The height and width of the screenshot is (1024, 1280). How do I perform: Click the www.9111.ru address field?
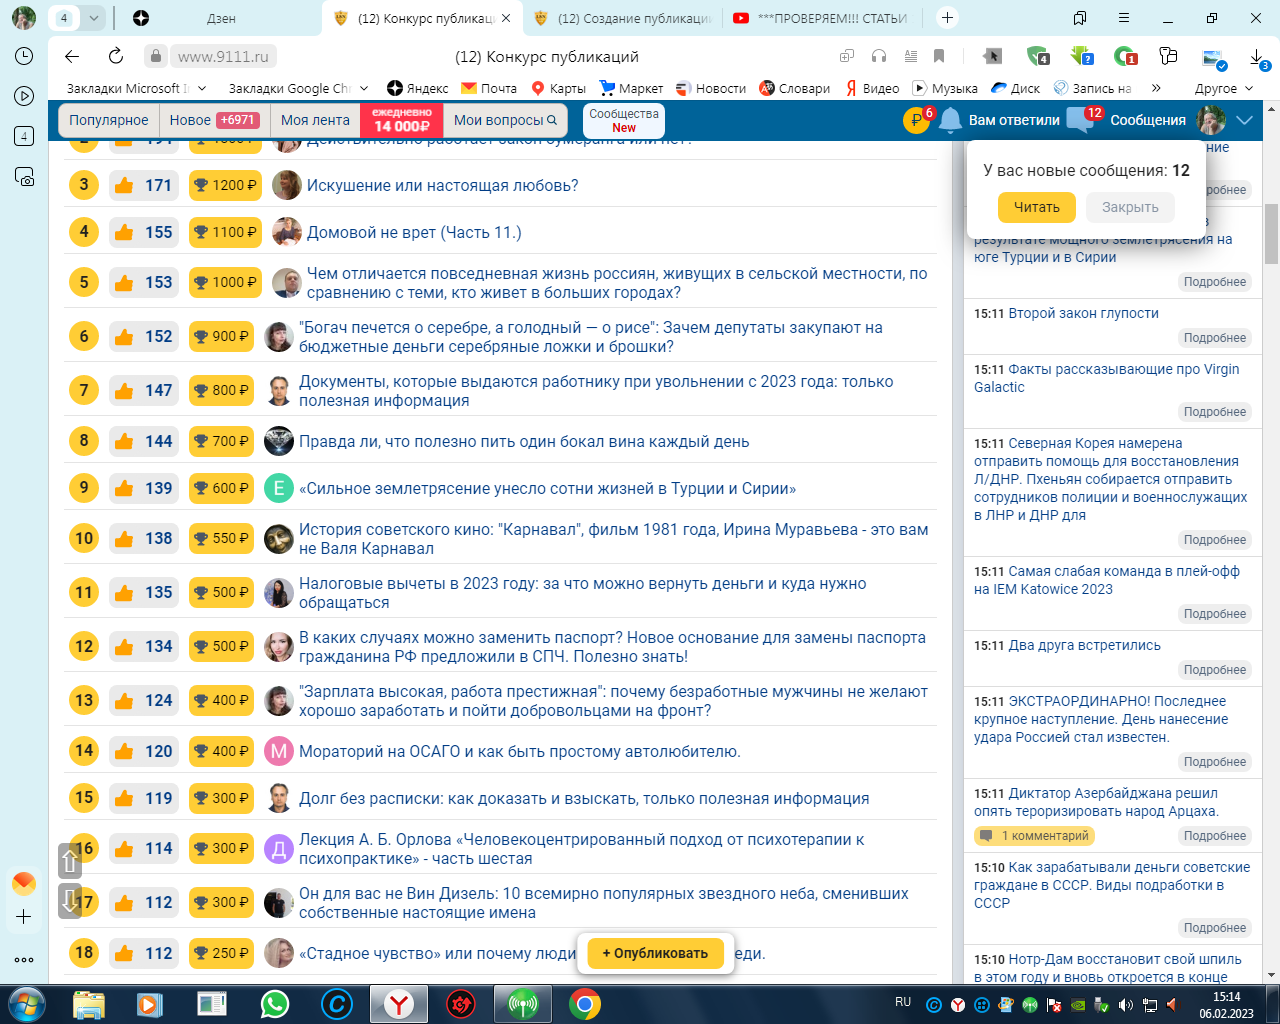pyautogui.click(x=223, y=56)
